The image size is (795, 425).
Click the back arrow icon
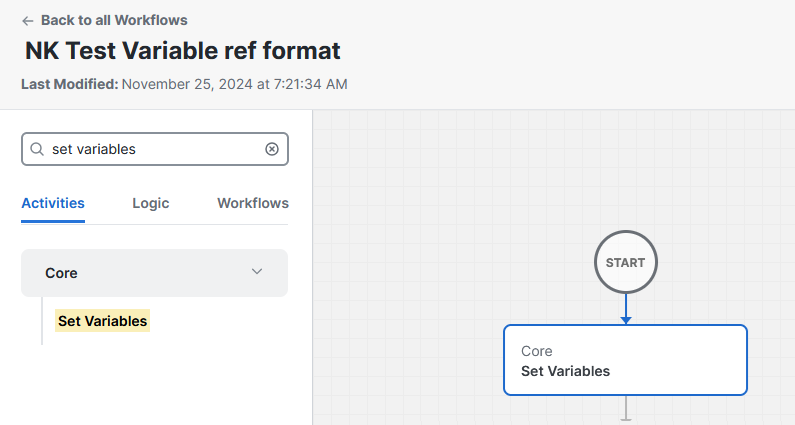coord(27,21)
